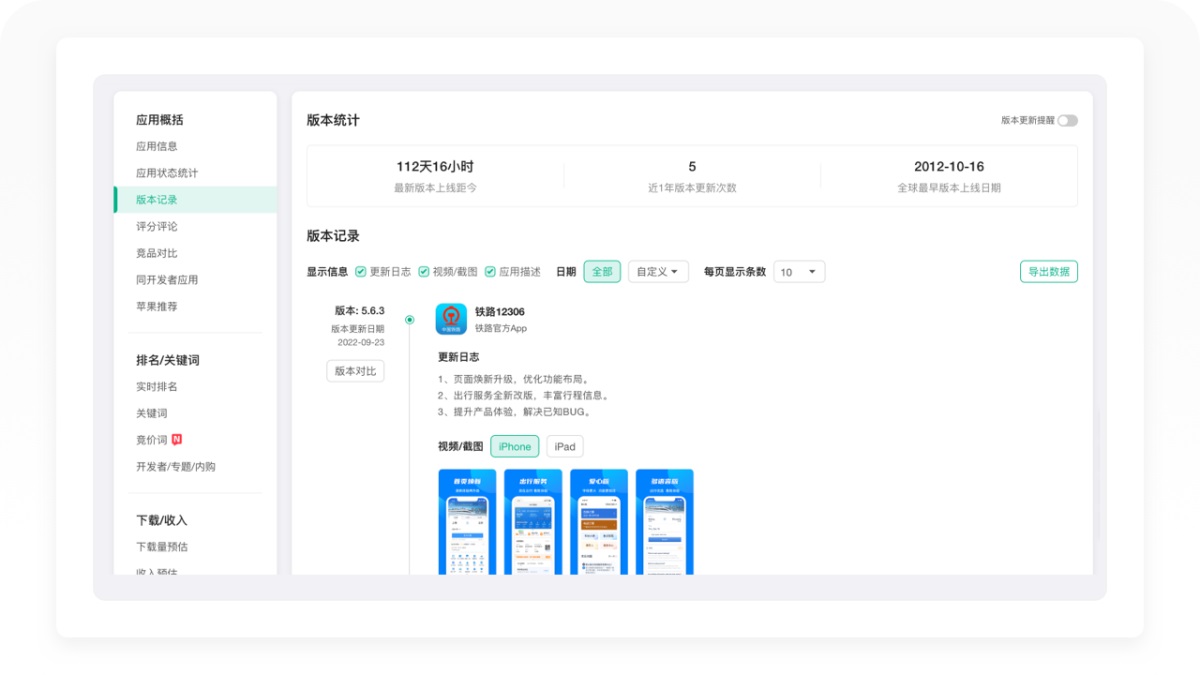Open the 铁路12306 app icon
The height and width of the screenshot is (675, 1200).
click(451, 319)
